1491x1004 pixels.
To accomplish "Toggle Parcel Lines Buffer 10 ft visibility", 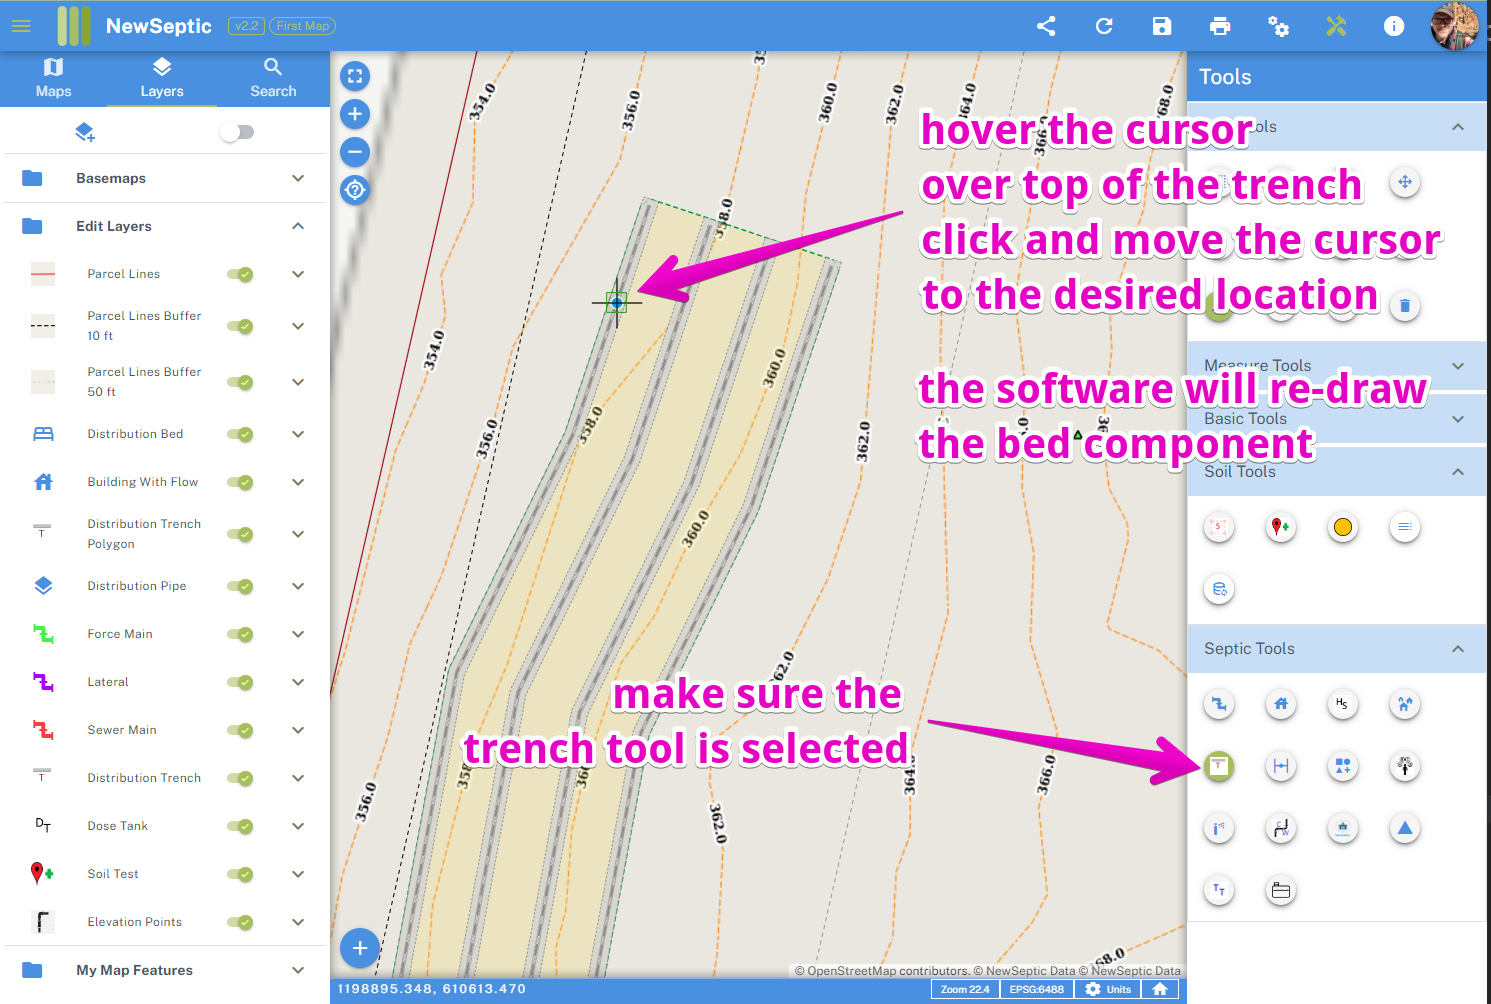I will coord(240,326).
